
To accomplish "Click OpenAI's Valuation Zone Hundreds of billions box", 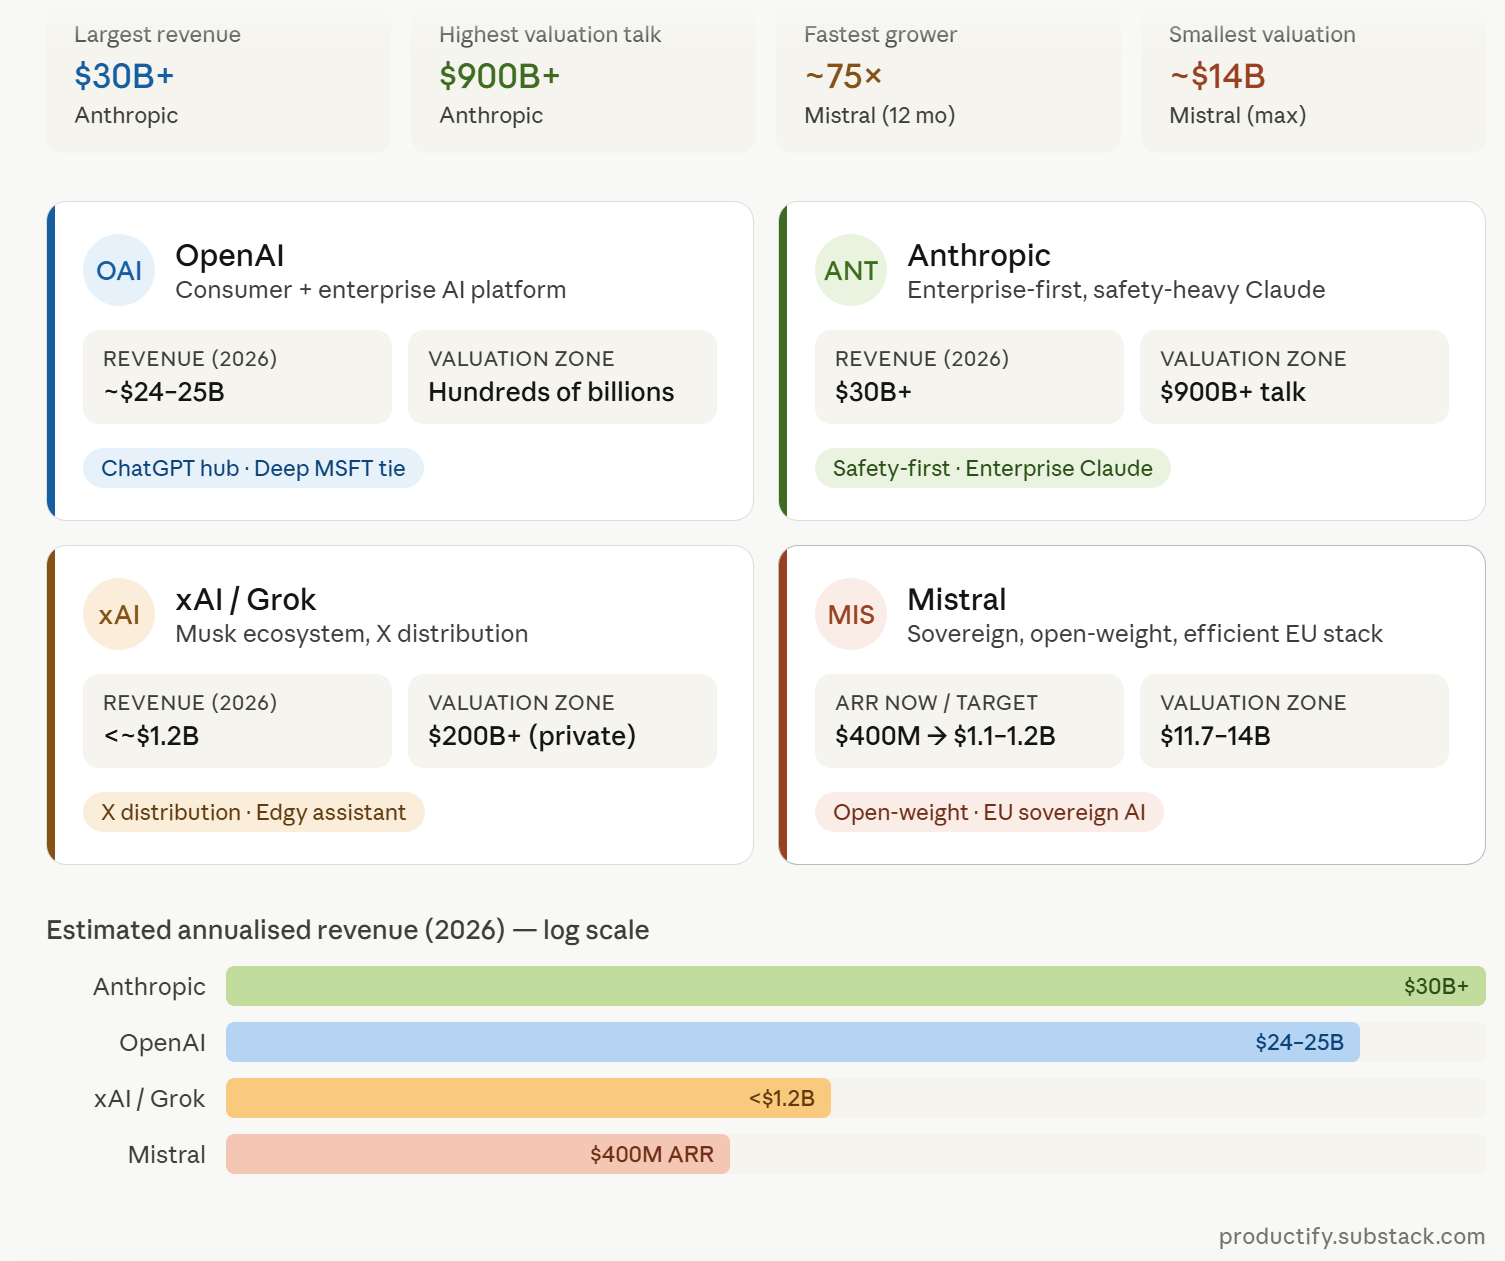I will pos(562,377).
